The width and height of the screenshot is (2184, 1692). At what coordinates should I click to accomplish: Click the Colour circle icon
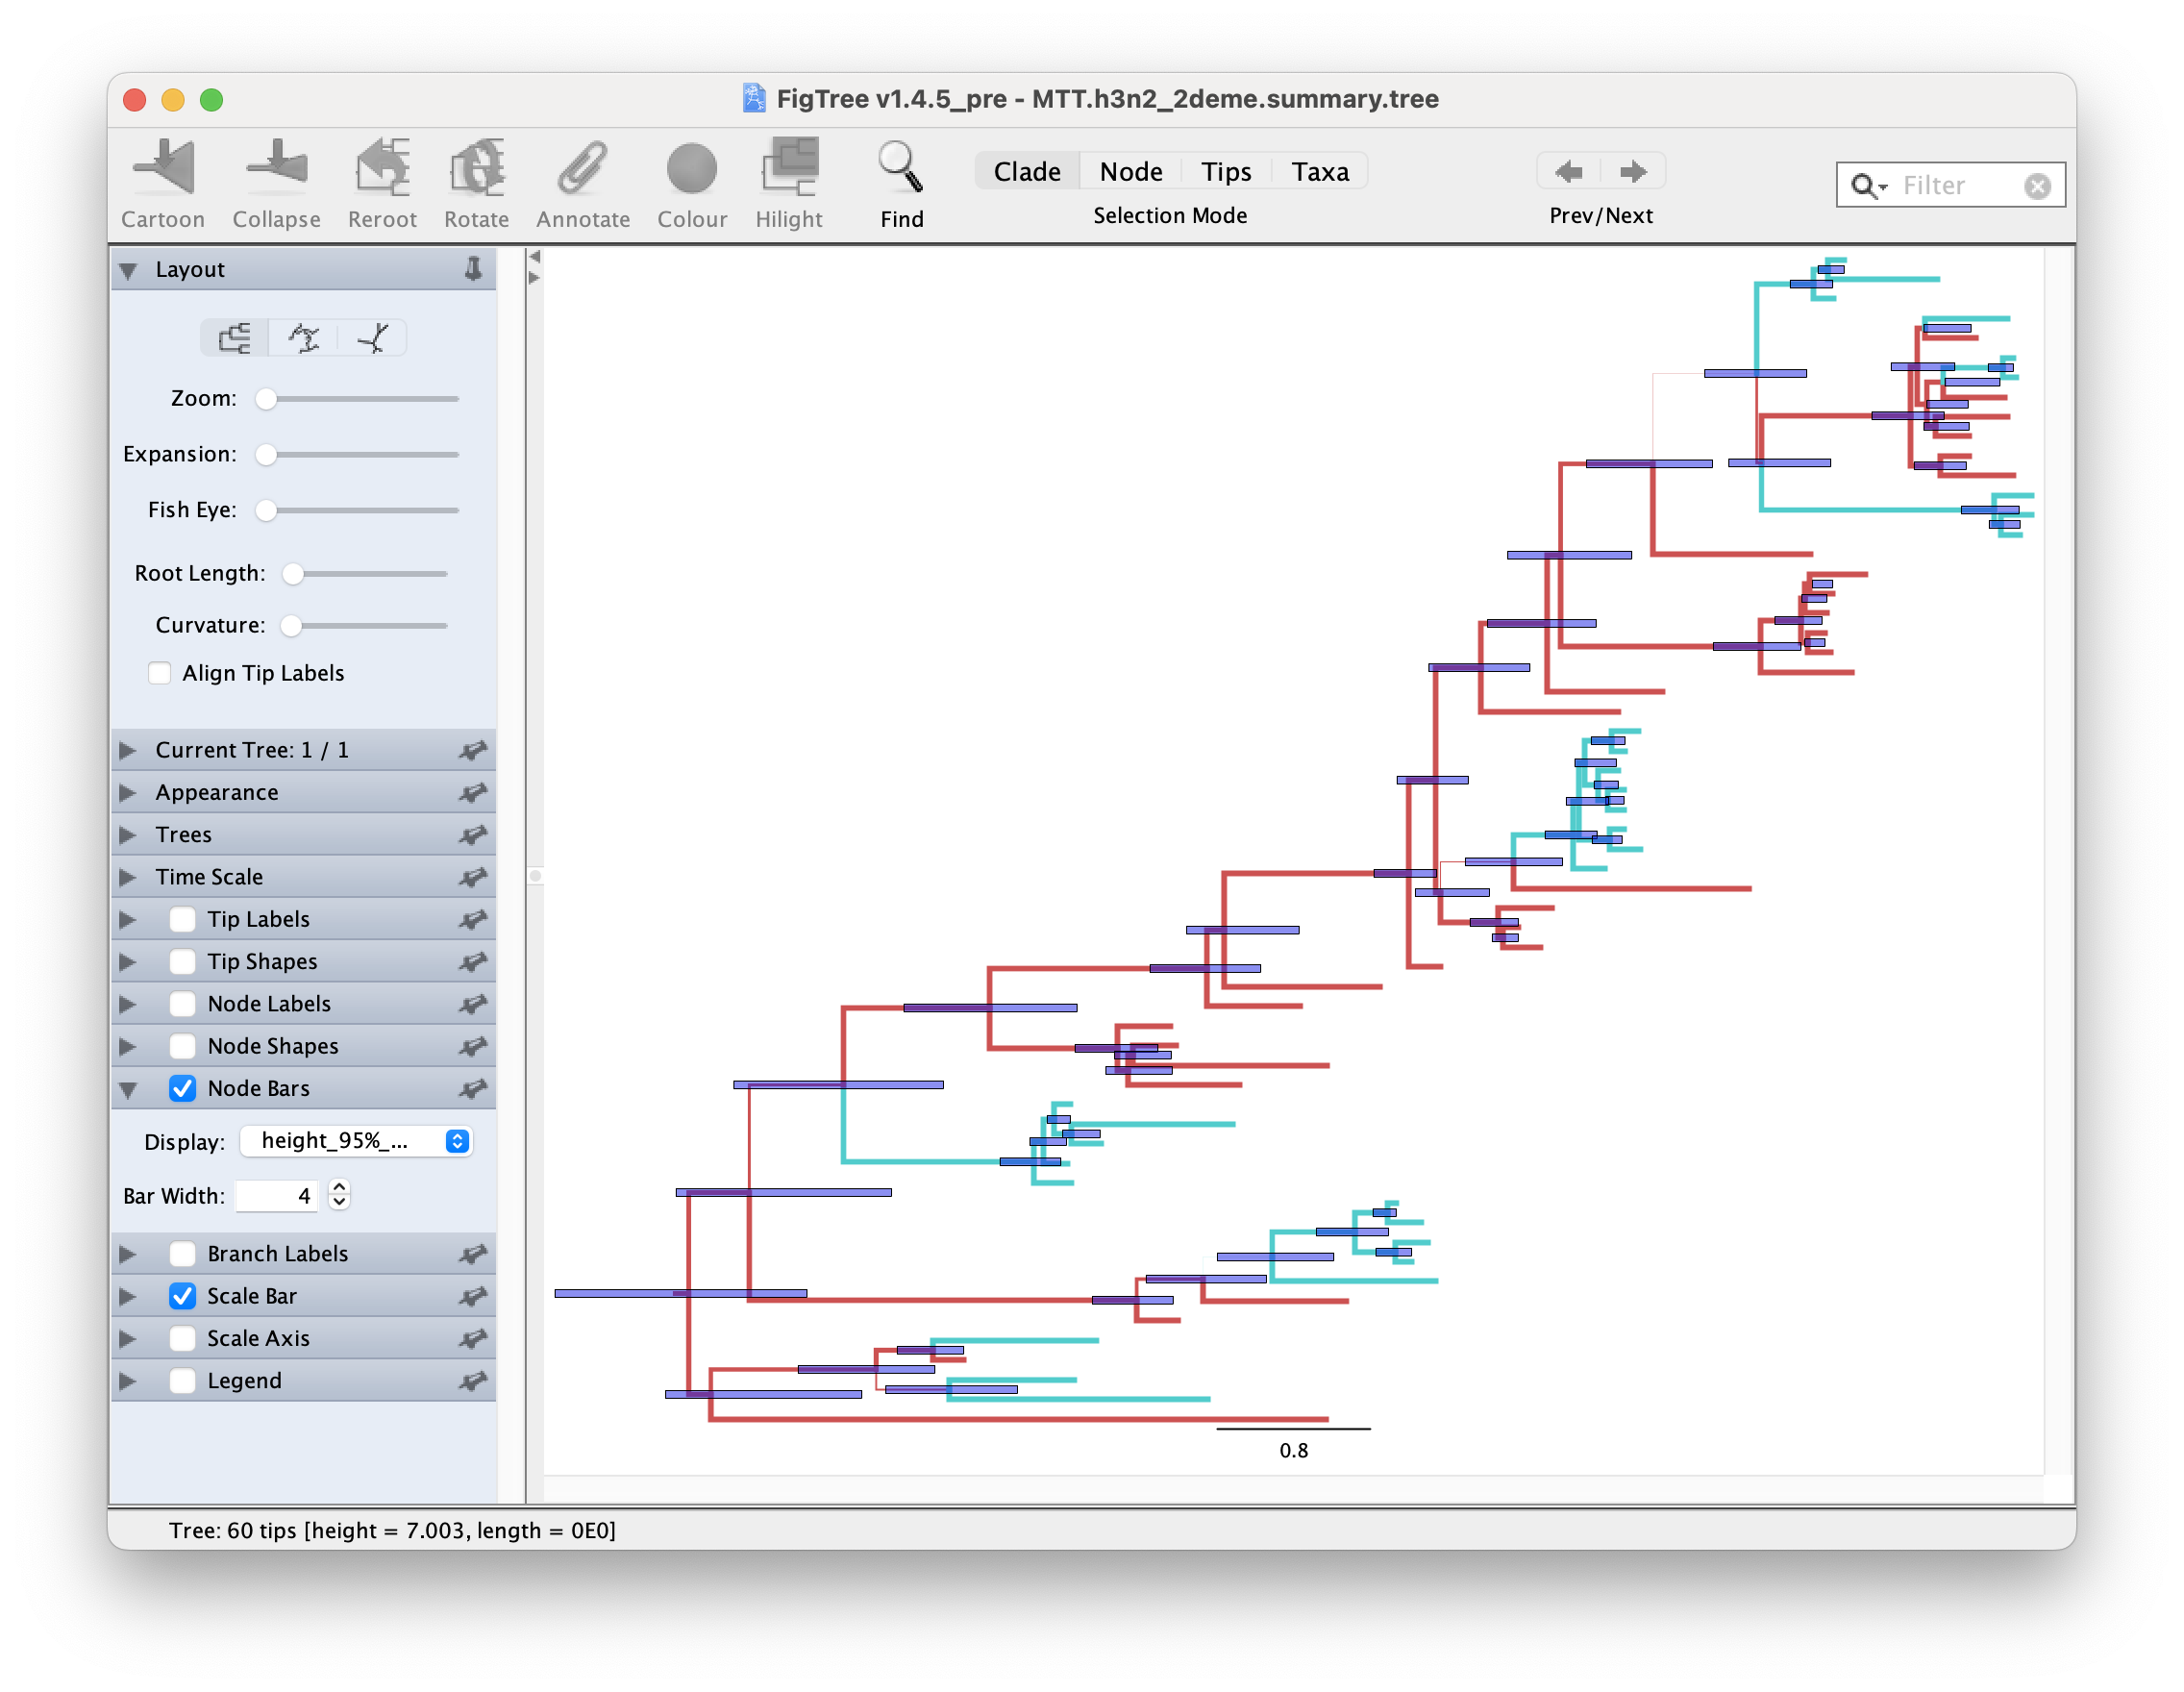[x=691, y=168]
